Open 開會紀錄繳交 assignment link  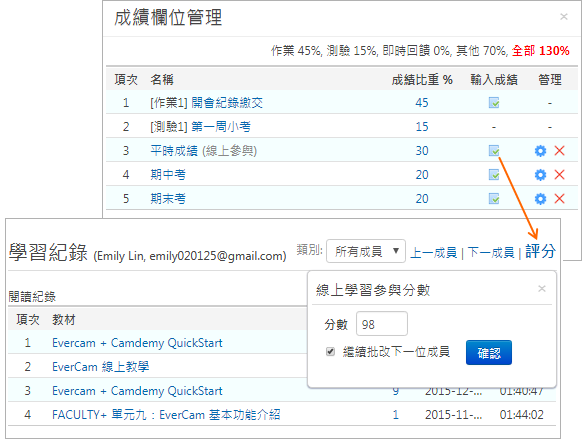pos(227,103)
